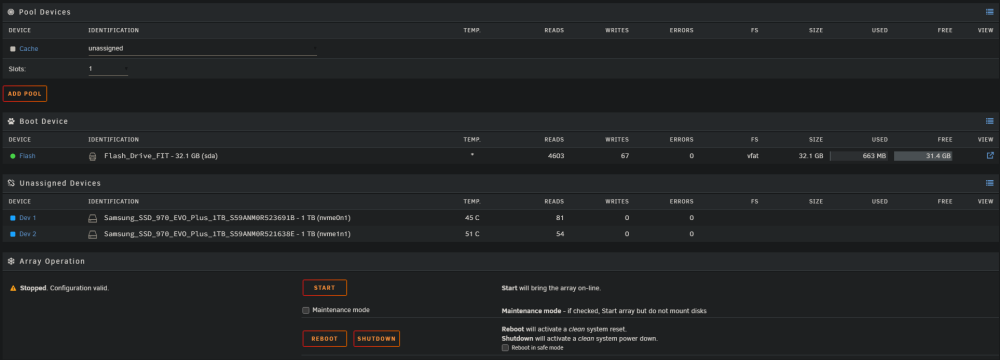Click the disk icon beside nvme0n1 drive
The width and height of the screenshot is (1000, 360).
(92, 218)
